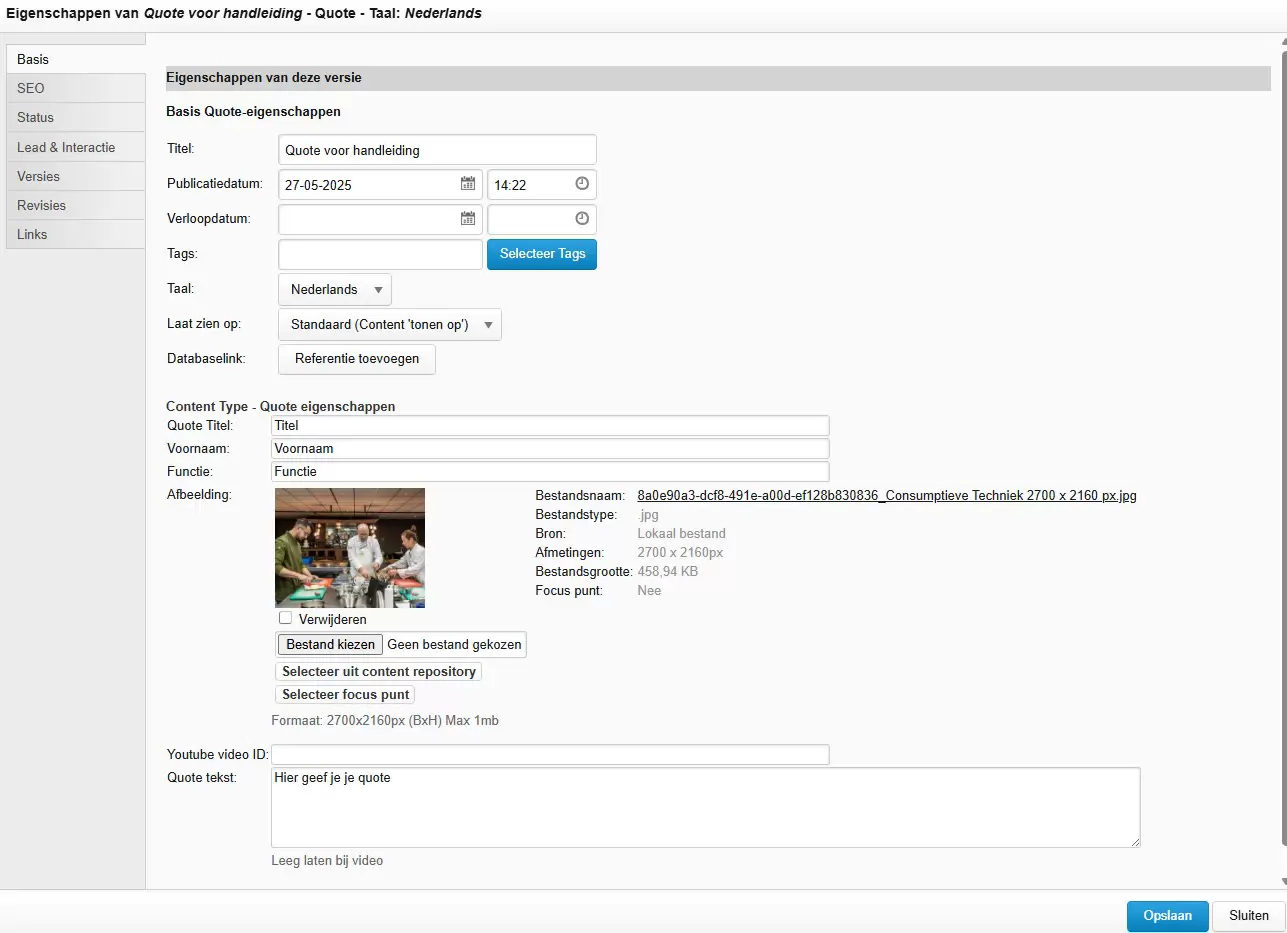Screen dimensions: 1287x933
Task: Open the Verloopdatum clock time picker
Action: (582, 218)
